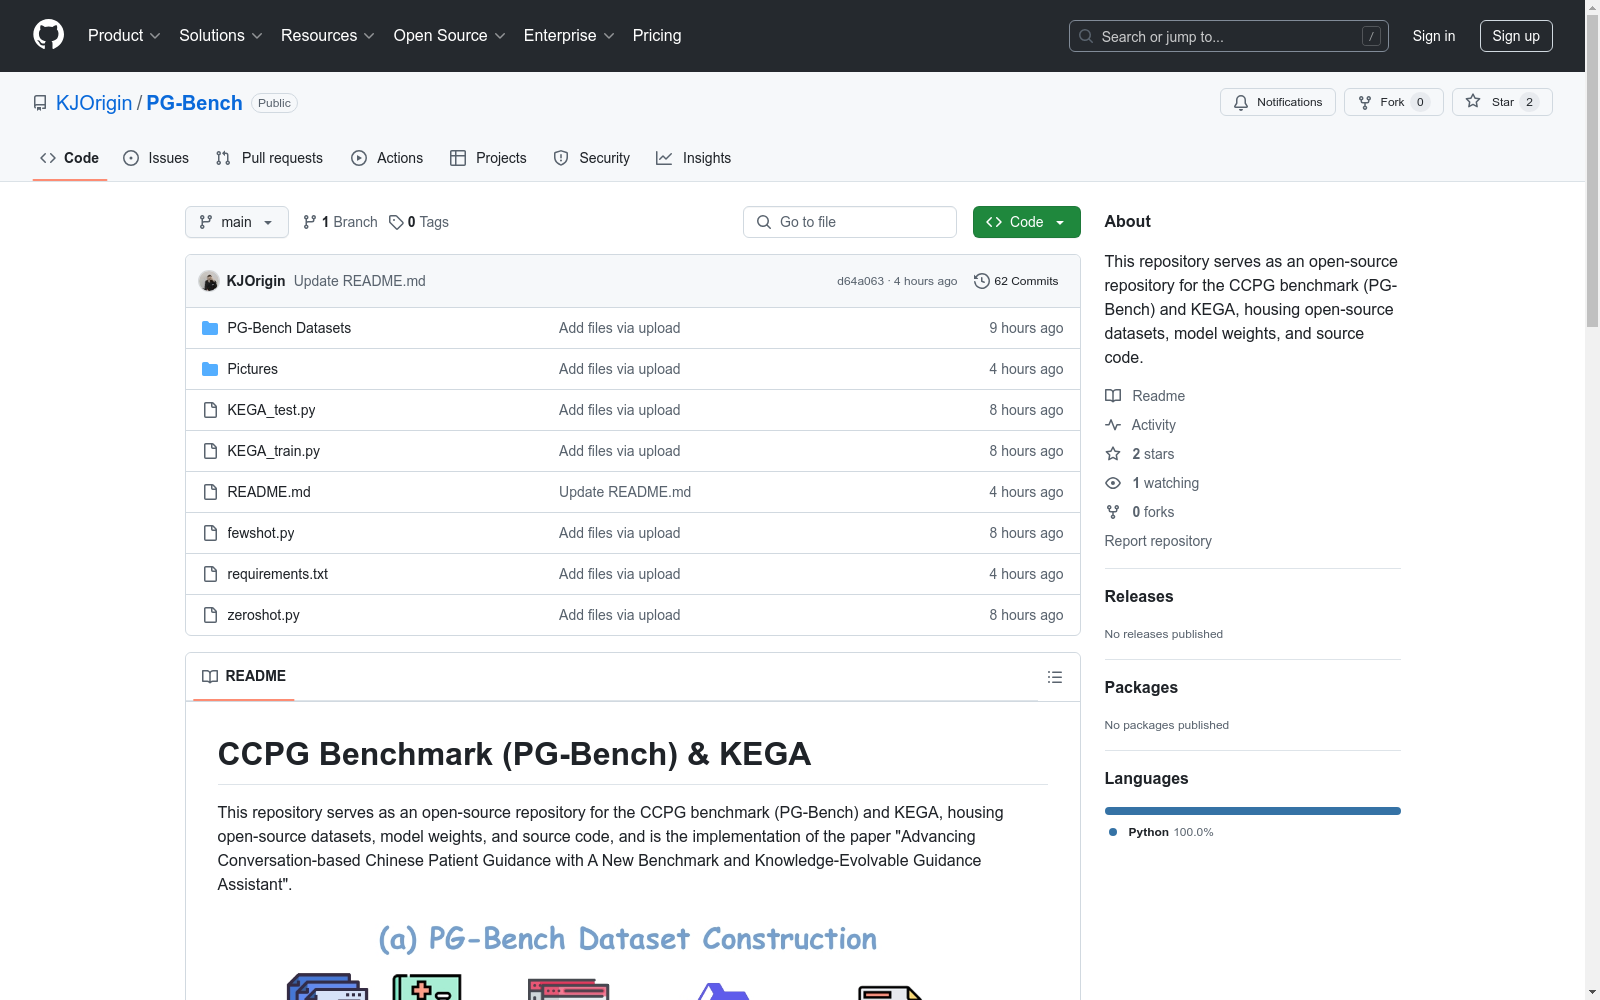Click the forks icon in About
Viewport: 1600px width, 1000px height.
[1113, 512]
